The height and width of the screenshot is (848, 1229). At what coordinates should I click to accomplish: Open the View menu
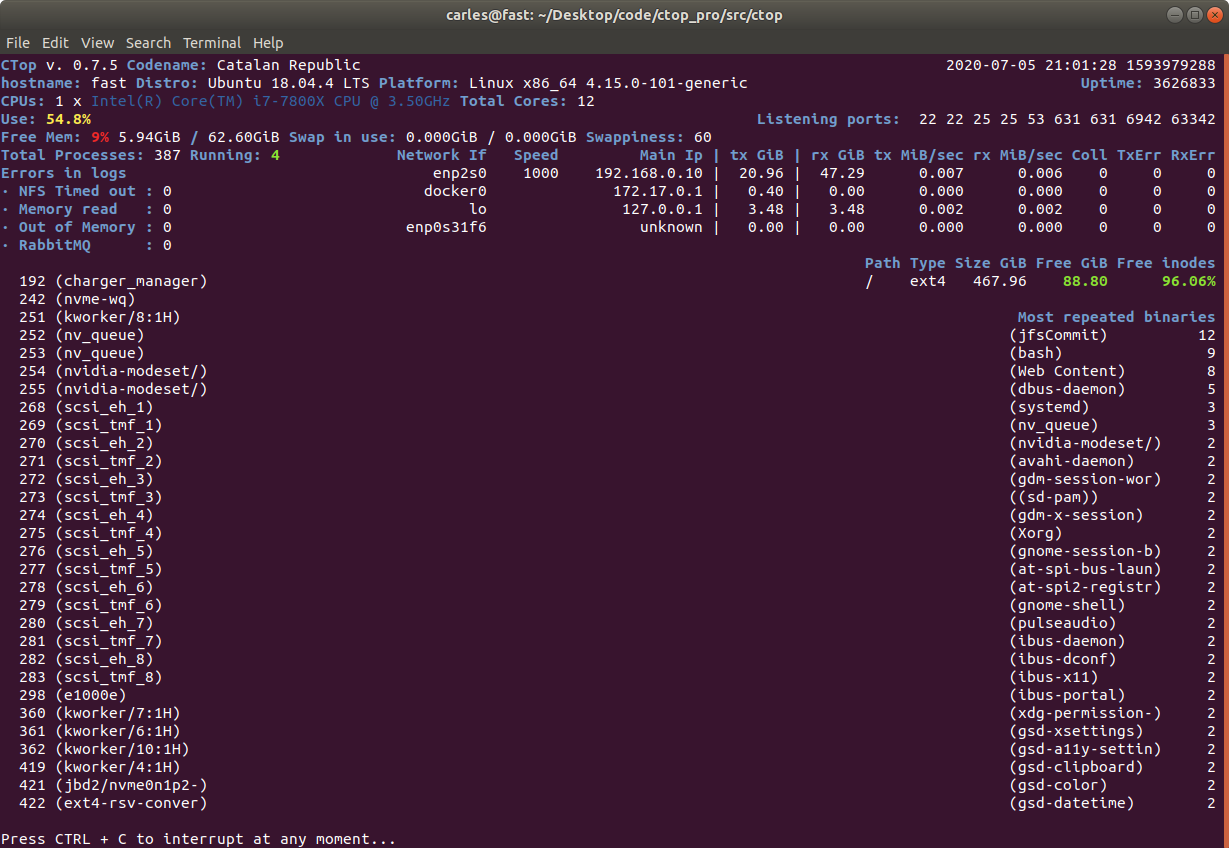coord(97,43)
